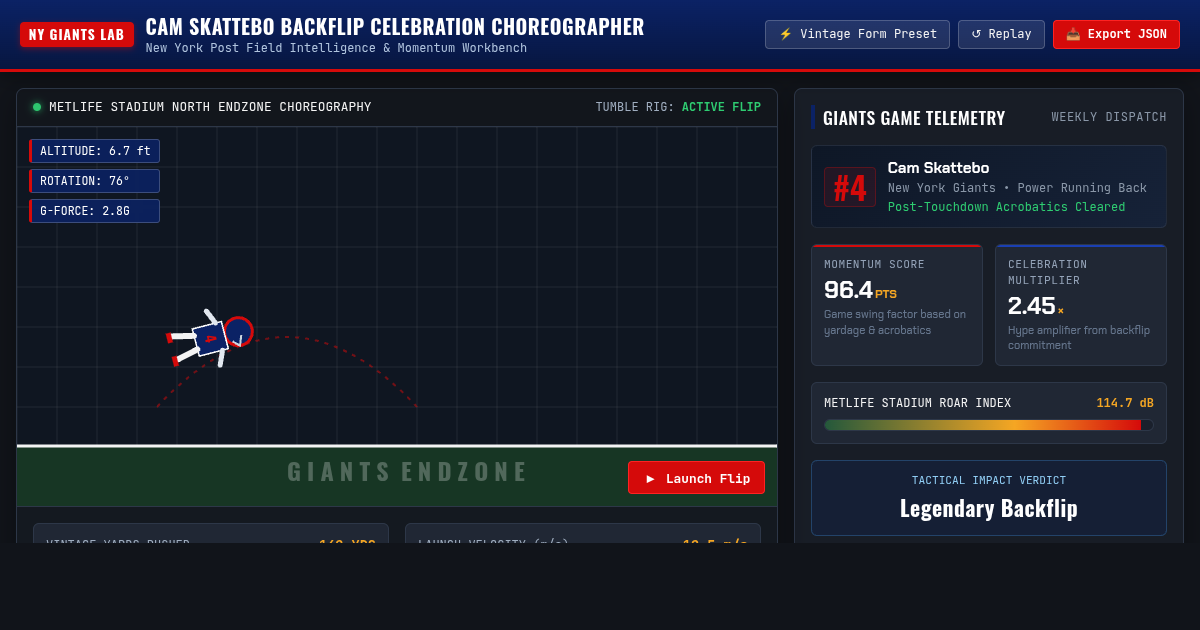Select the G-FORCE: 2.8G readout
This screenshot has height=630, width=1200.
[x=95, y=211]
